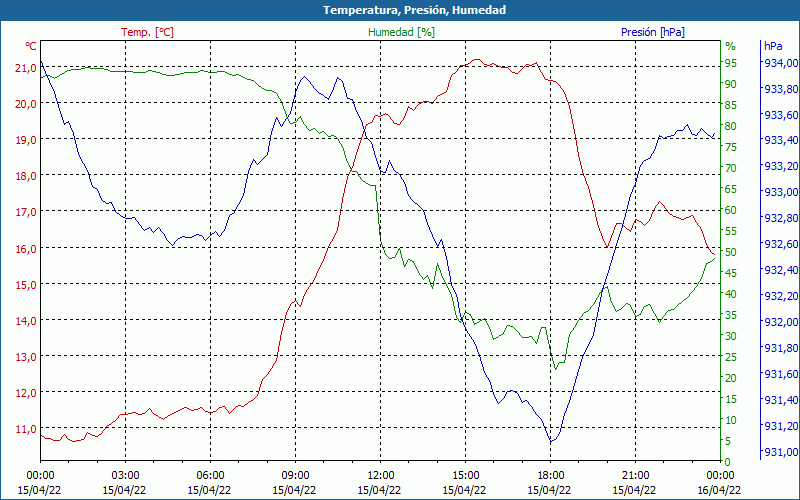Click the 933,00 pressure axis value

click(x=779, y=192)
